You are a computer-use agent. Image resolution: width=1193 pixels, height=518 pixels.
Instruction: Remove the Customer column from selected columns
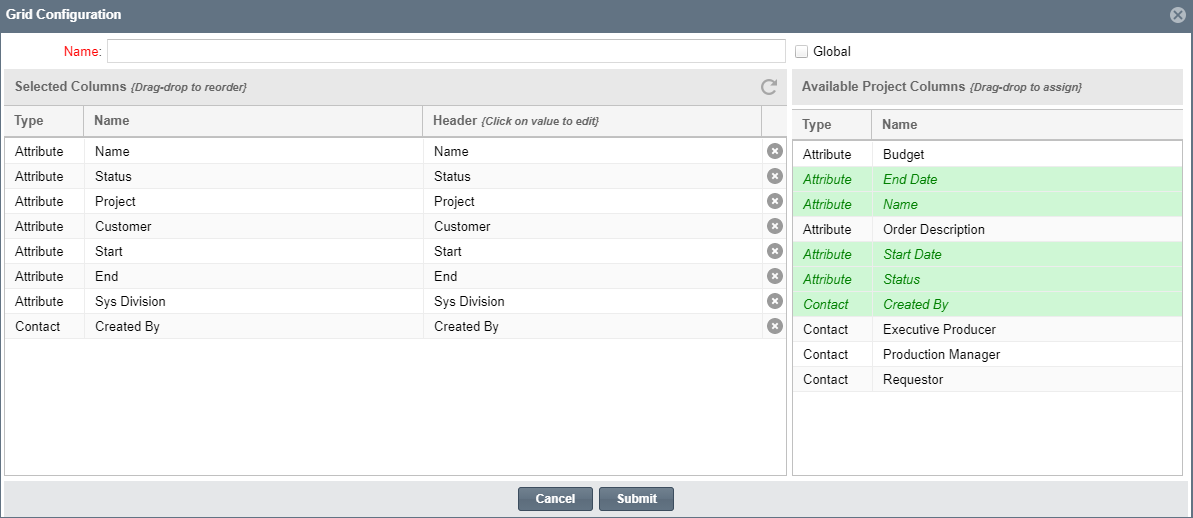click(775, 227)
